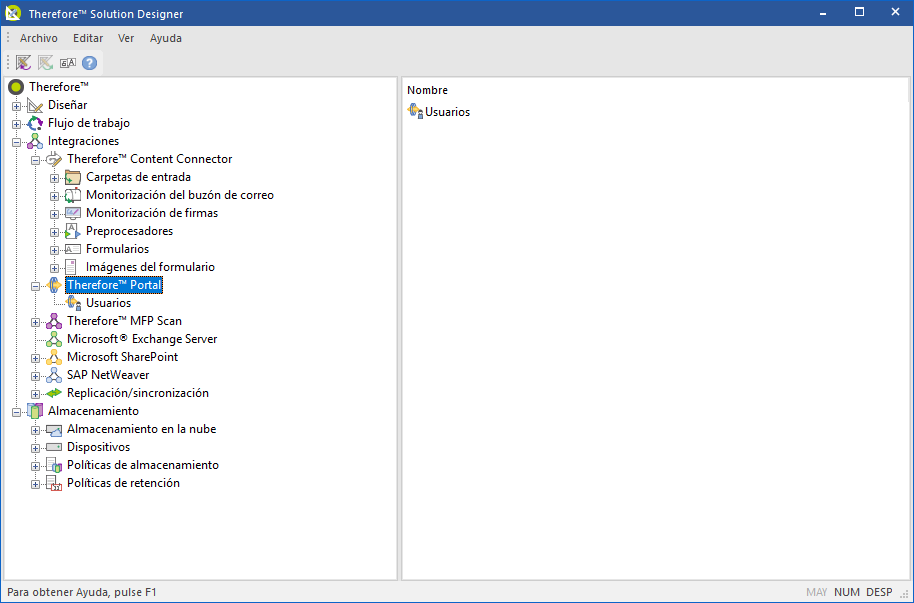Click the Therefore root node icon

(x=16, y=87)
